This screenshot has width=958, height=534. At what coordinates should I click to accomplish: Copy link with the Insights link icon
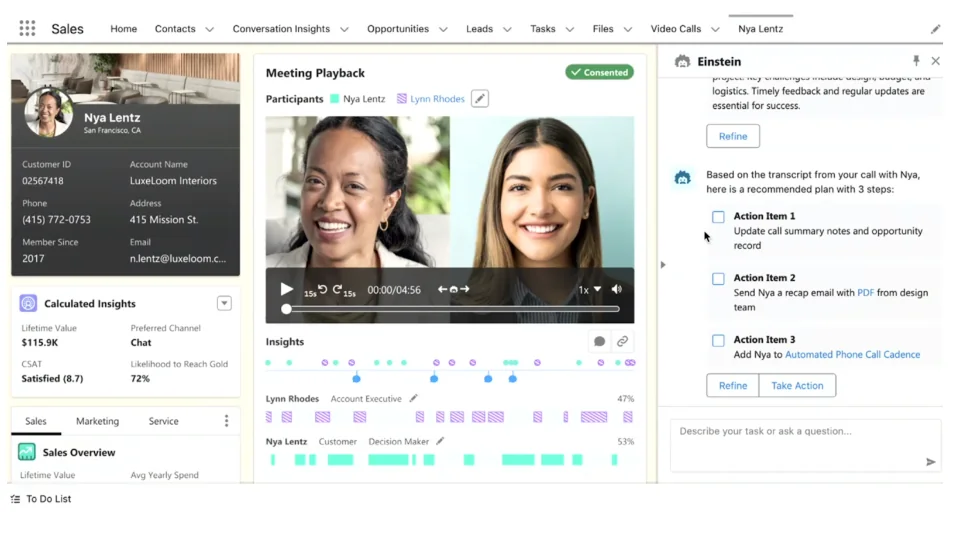pyautogui.click(x=622, y=342)
